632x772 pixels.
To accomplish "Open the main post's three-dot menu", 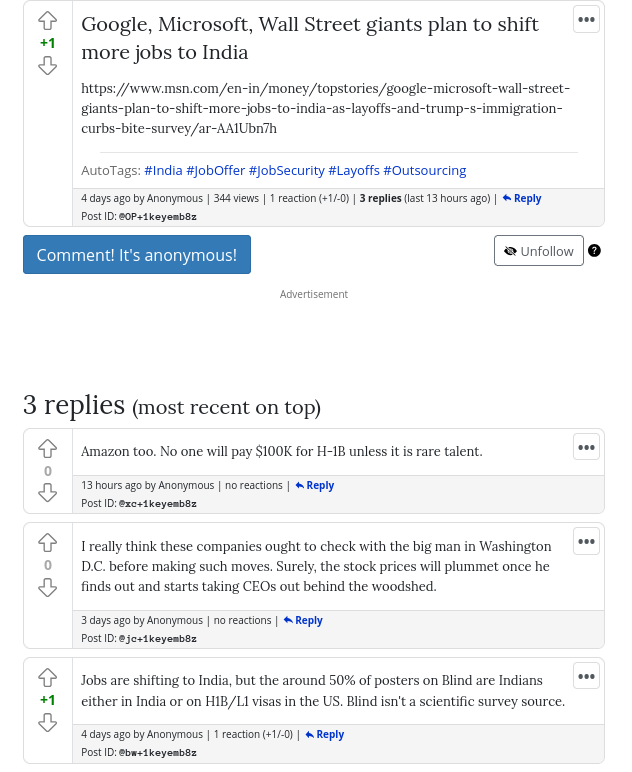I will (x=586, y=19).
